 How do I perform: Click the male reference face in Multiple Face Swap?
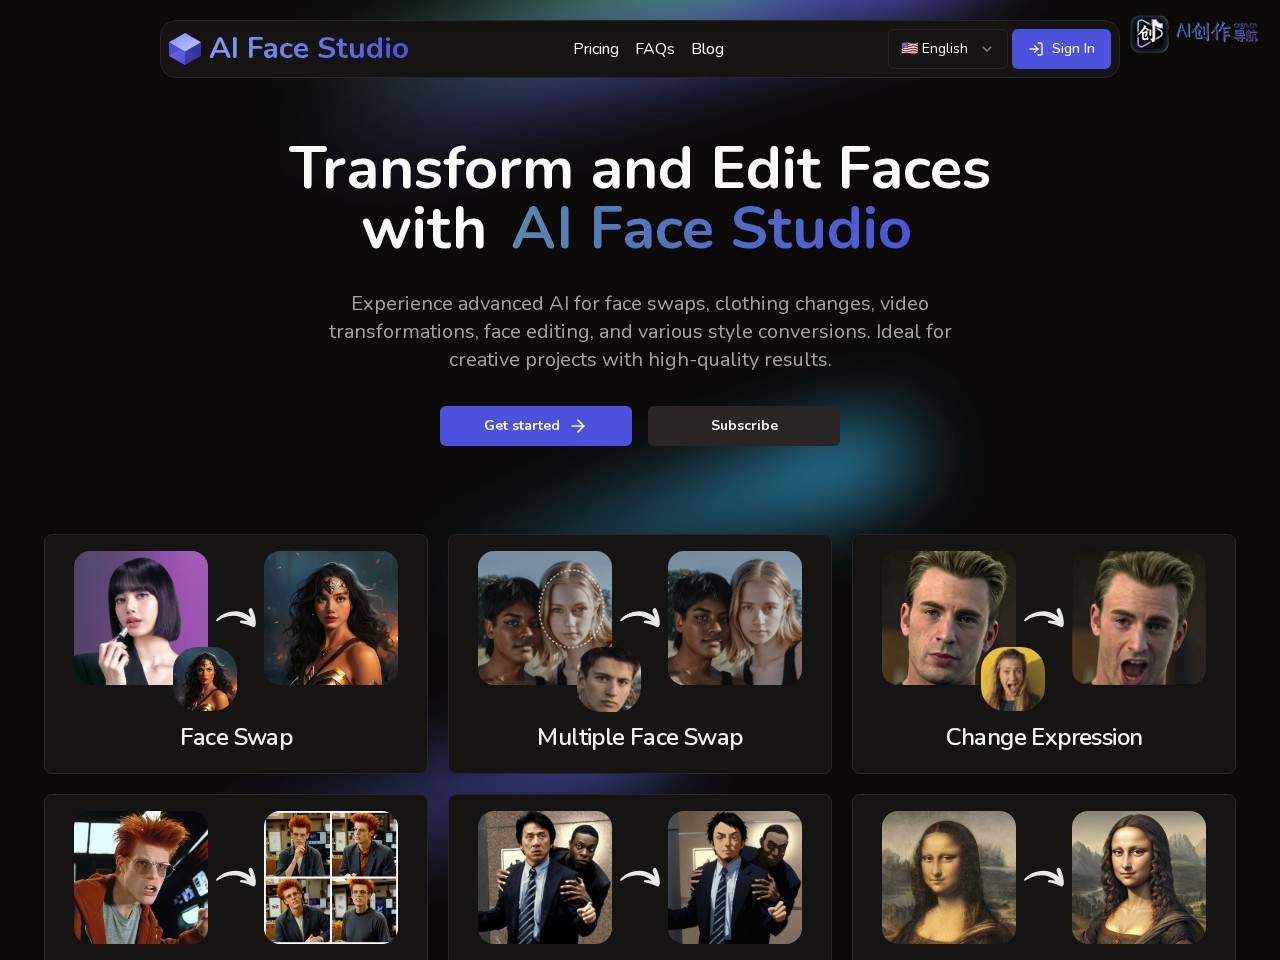609,679
